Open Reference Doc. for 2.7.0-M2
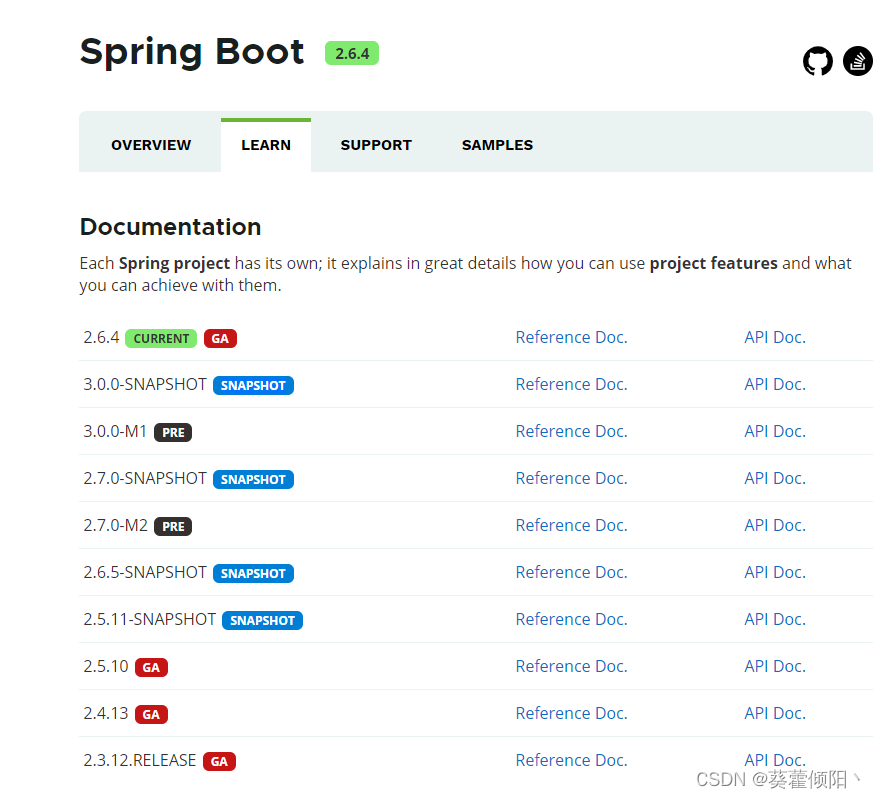 tap(571, 526)
